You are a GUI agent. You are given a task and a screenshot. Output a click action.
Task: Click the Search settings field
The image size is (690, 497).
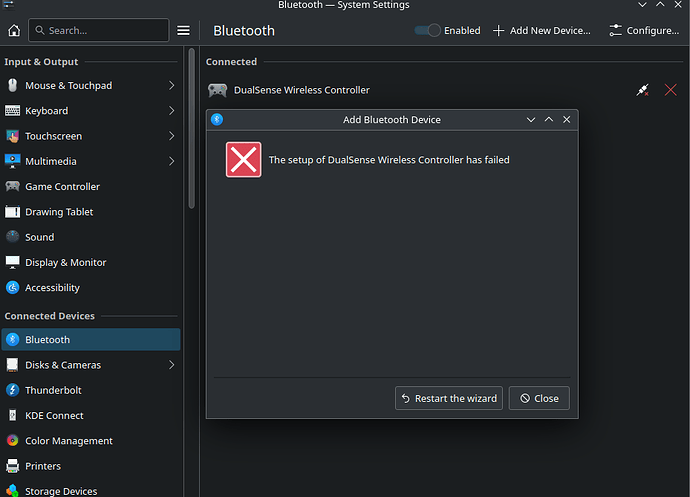tap(99, 30)
